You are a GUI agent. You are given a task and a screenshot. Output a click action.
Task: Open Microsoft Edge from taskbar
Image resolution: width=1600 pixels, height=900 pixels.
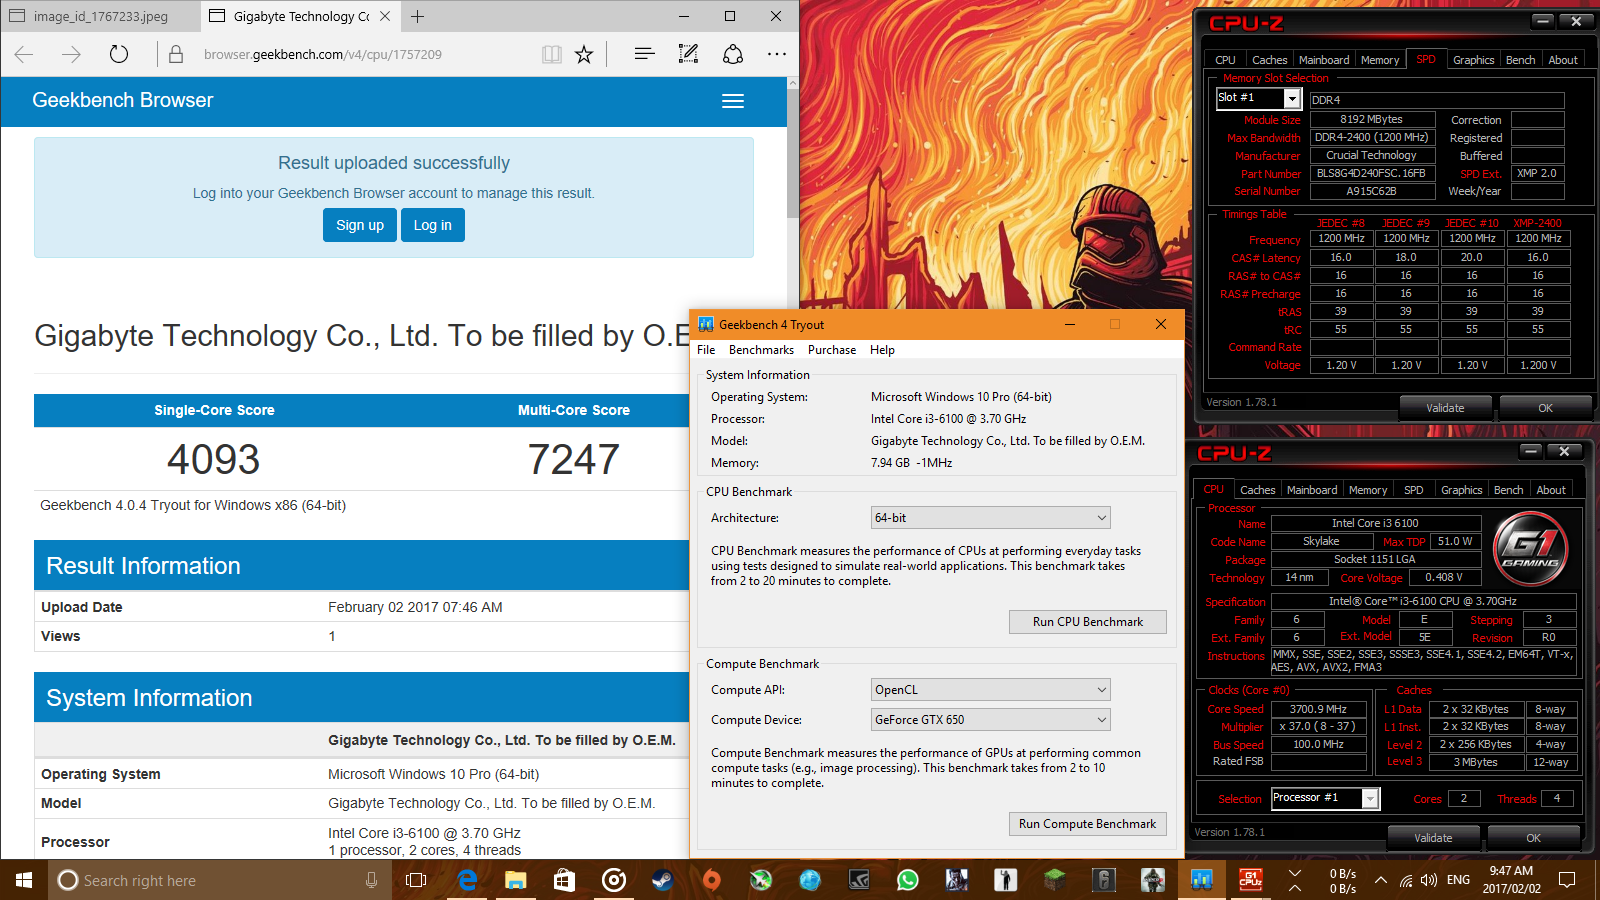tap(466, 880)
